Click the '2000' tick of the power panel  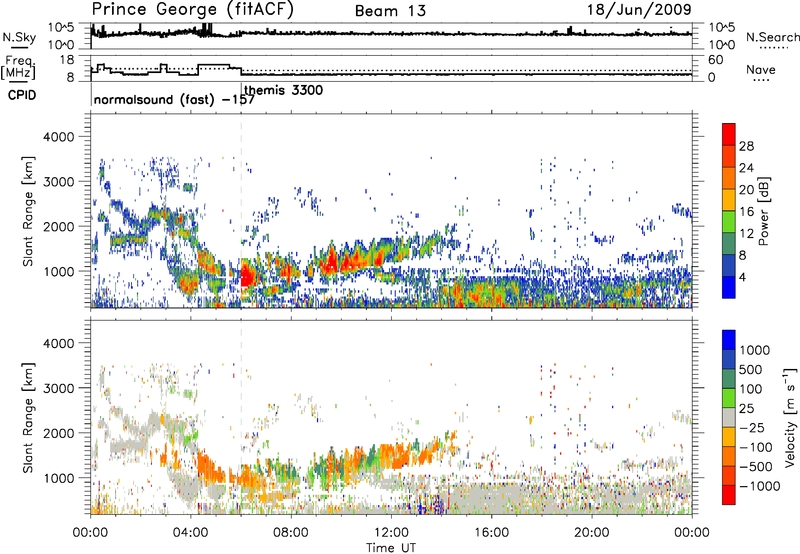[x=58, y=226]
